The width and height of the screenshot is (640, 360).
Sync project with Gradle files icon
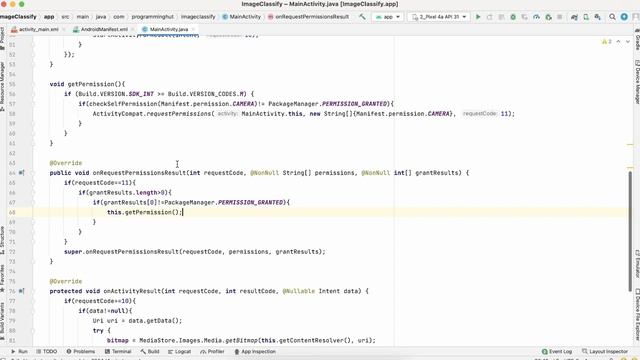coord(574,17)
